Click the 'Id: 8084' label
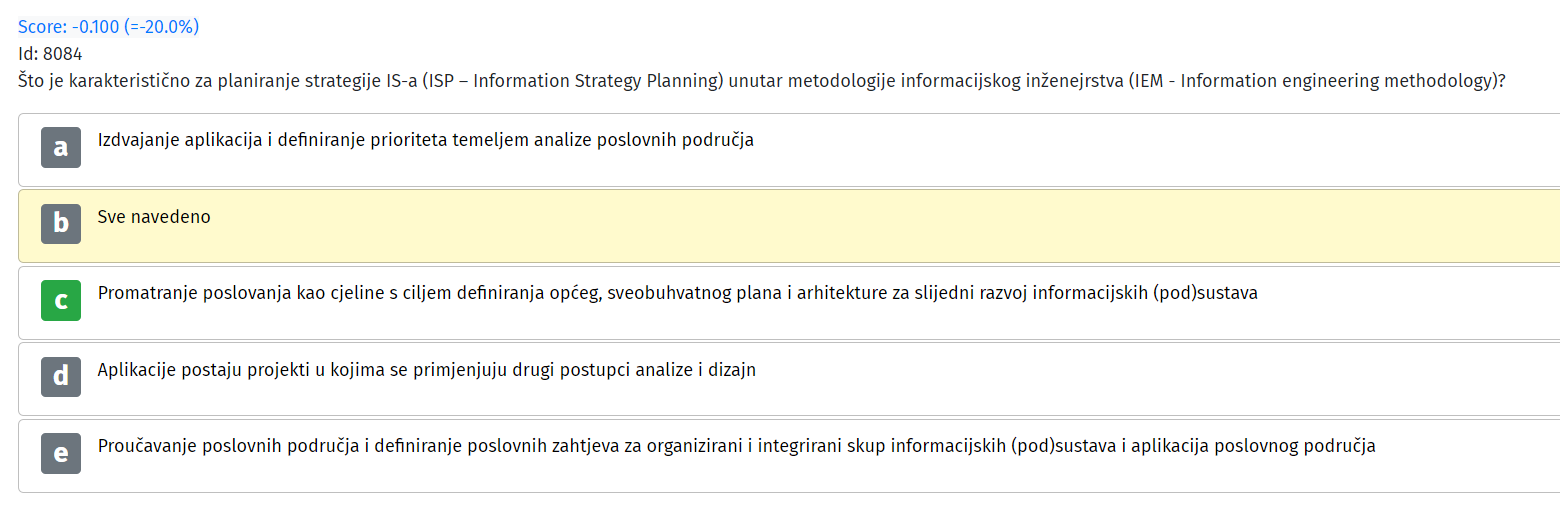 [50, 54]
